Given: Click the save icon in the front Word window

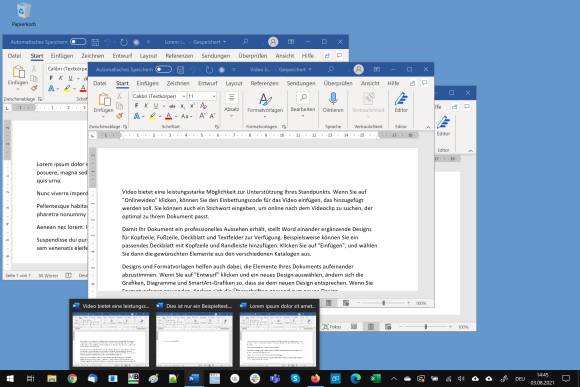Looking at the screenshot, I should click(181, 70).
